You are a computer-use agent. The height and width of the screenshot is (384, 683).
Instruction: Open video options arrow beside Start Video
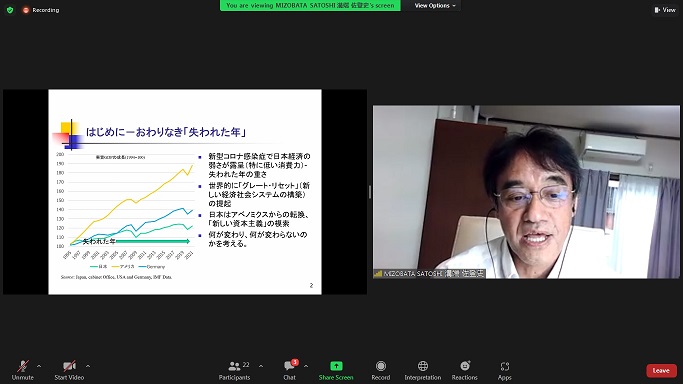(88, 366)
